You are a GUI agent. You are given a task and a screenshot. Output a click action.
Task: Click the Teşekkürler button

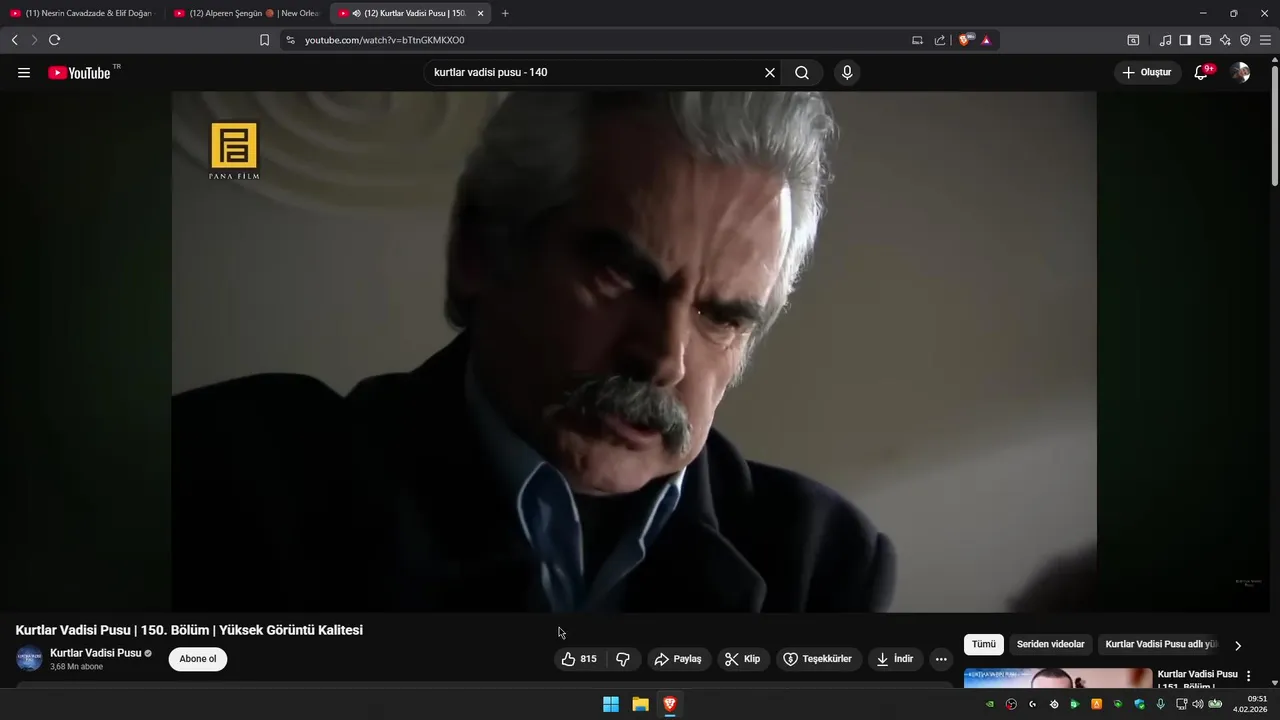pyautogui.click(x=818, y=659)
